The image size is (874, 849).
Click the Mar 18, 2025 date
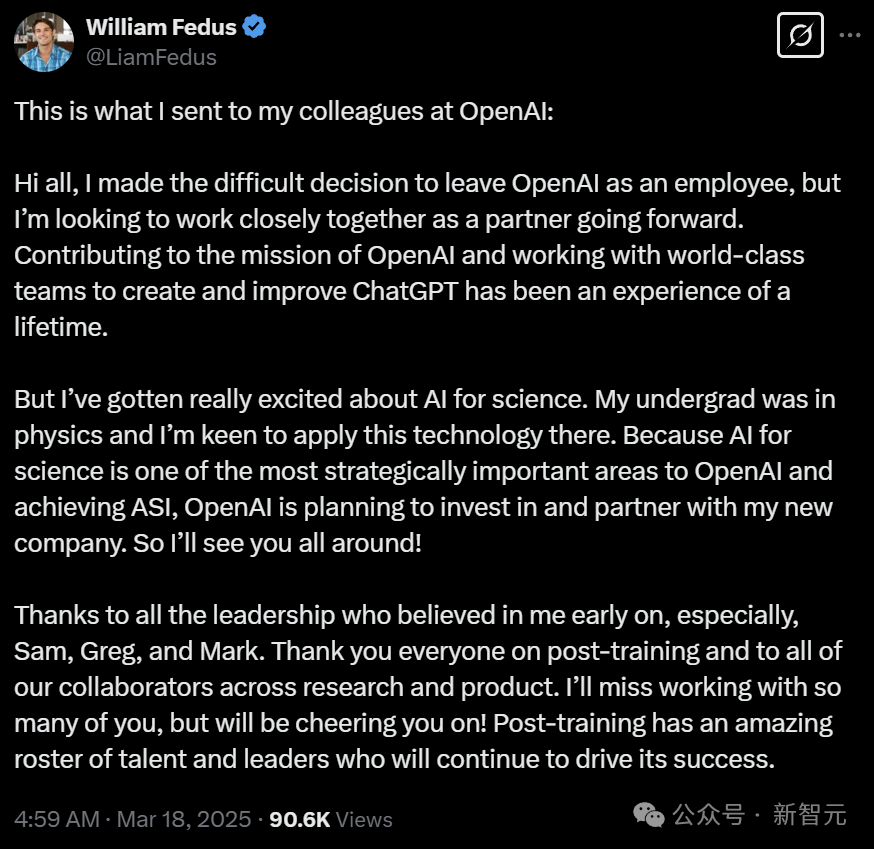(x=184, y=819)
